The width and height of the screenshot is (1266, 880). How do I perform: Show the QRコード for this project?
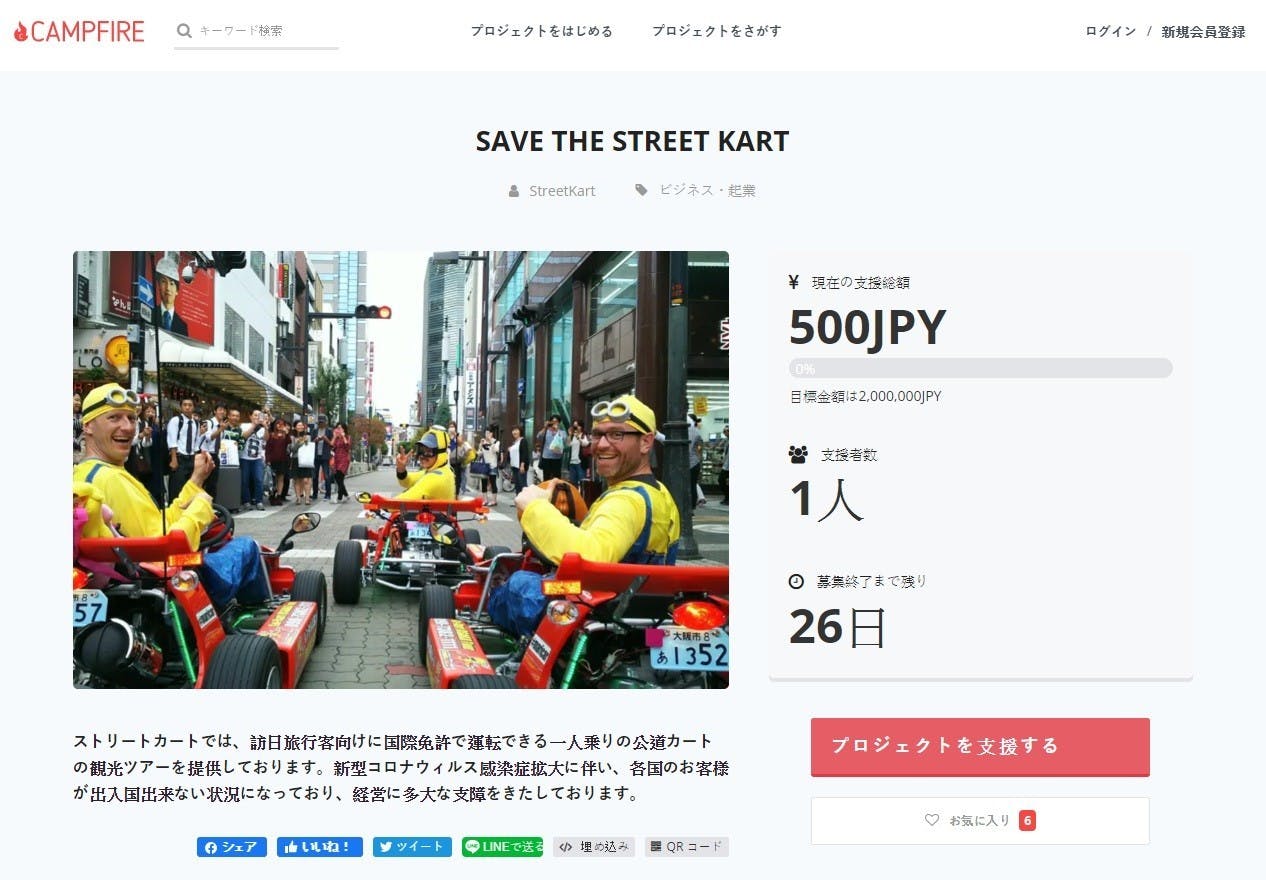click(x=687, y=847)
